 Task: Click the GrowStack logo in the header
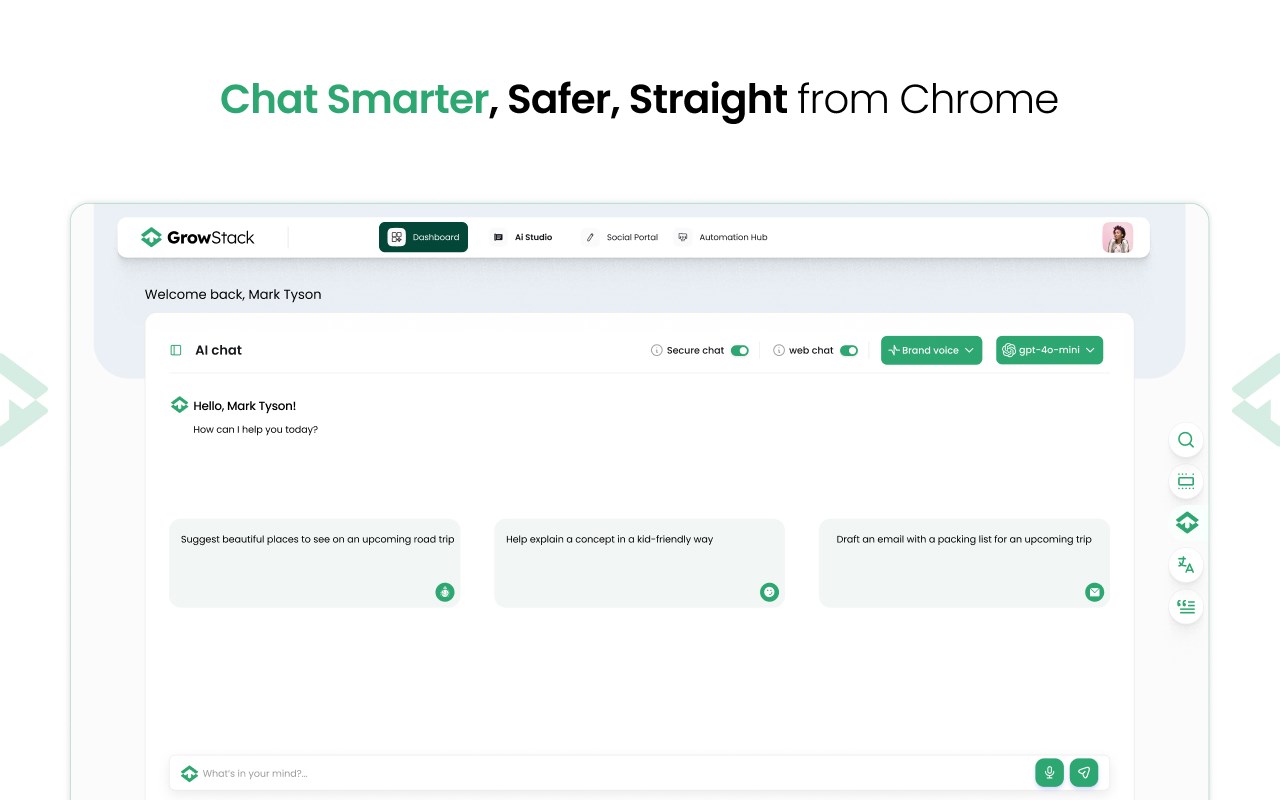197,237
